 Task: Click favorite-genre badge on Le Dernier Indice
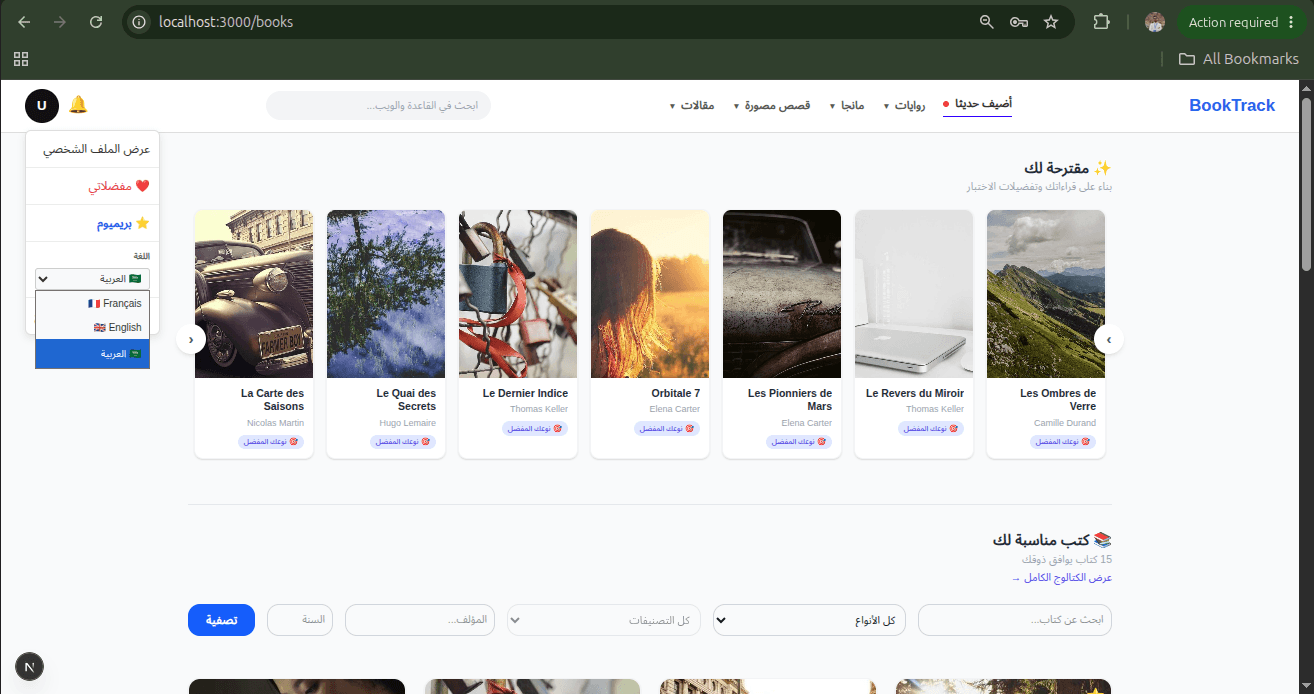tap(535, 428)
